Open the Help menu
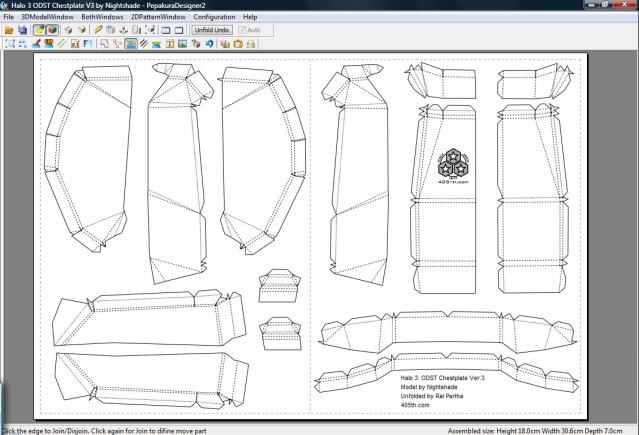639x435 pixels. point(250,17)
